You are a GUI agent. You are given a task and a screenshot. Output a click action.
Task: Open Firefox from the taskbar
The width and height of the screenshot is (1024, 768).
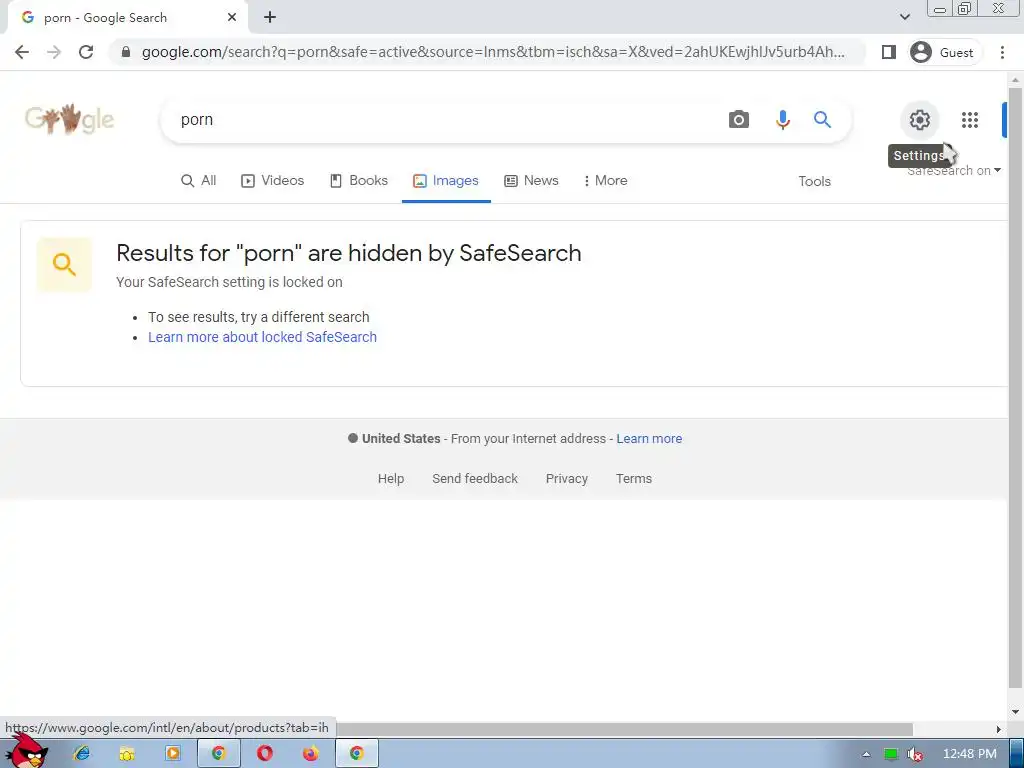pos(310,754)
